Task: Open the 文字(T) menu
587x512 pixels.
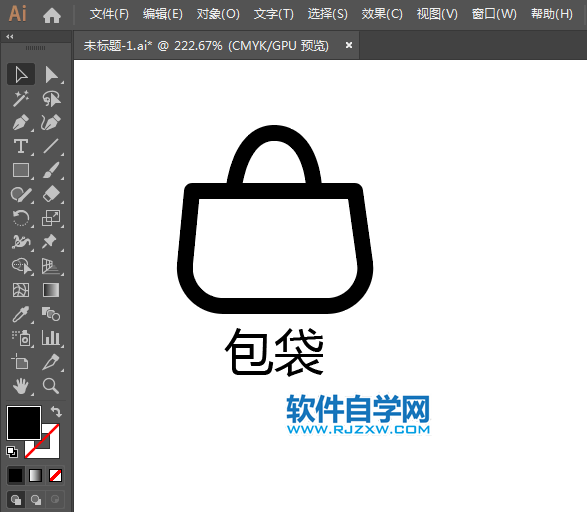Action: pos(274,14)
